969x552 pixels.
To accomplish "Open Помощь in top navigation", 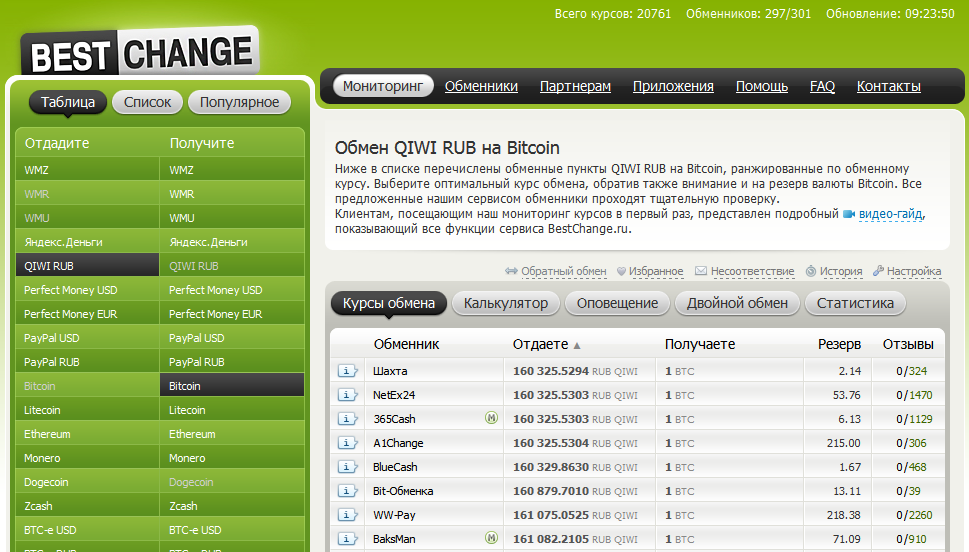I will (x=761, y=86).
